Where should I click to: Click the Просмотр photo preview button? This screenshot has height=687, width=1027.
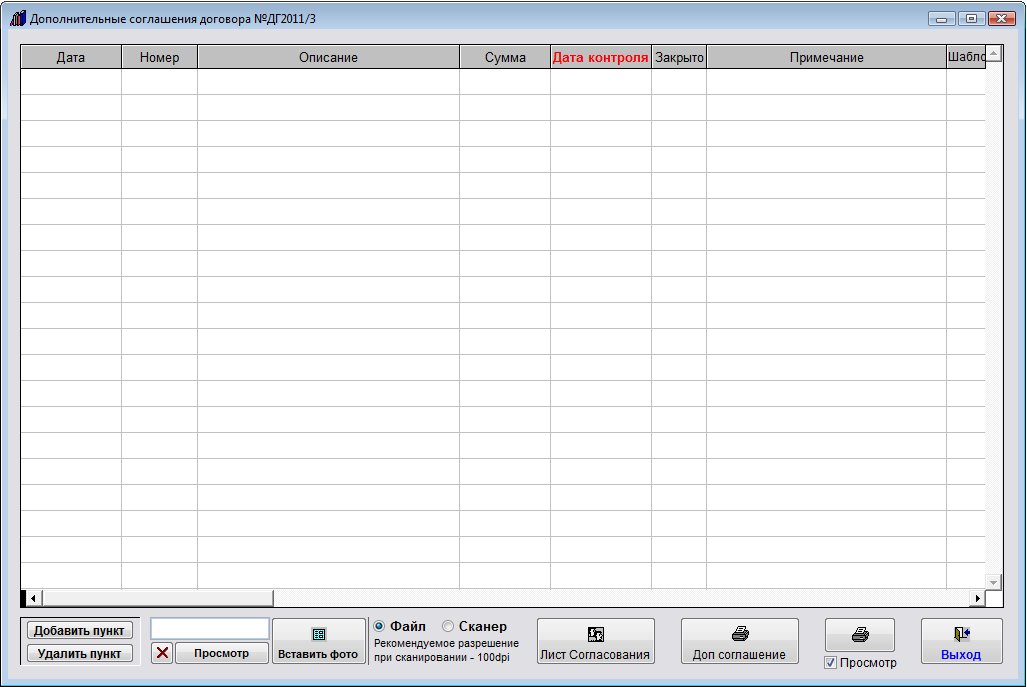coord(221,653)
